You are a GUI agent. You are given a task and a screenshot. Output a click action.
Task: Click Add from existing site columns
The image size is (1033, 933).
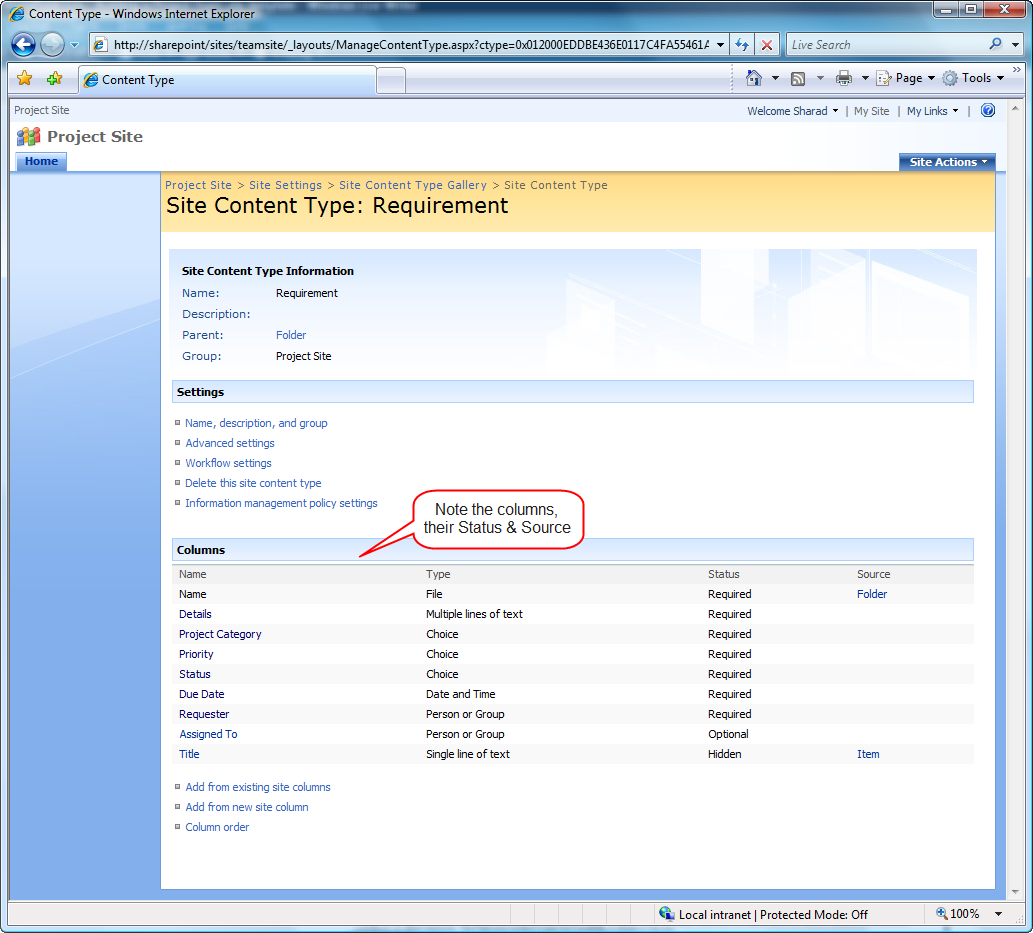coord(258,787)
